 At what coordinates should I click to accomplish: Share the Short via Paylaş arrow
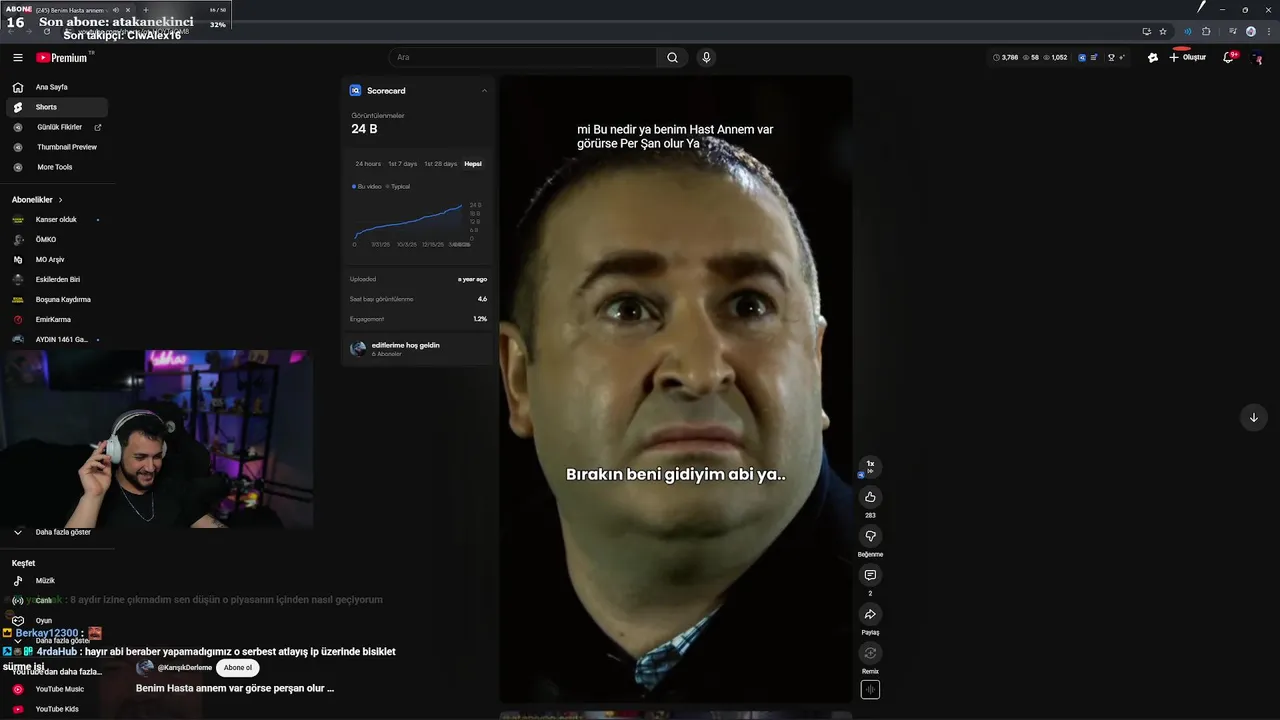click(x=870, y=614)
